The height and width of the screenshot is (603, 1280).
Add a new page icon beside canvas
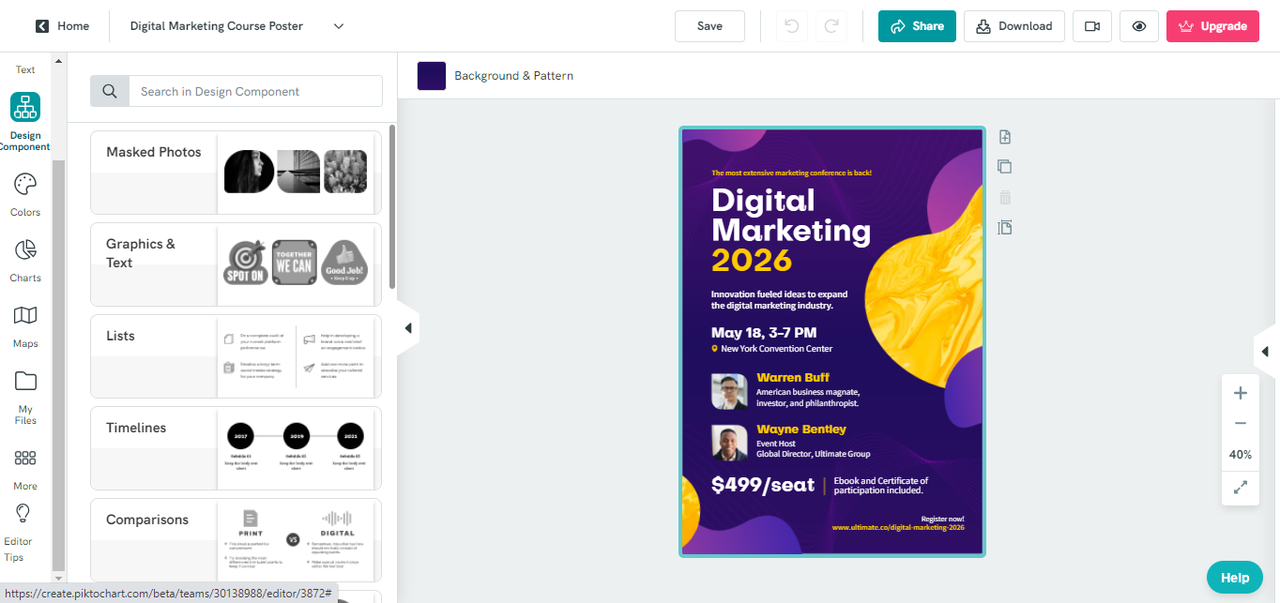coord(1005,137)
